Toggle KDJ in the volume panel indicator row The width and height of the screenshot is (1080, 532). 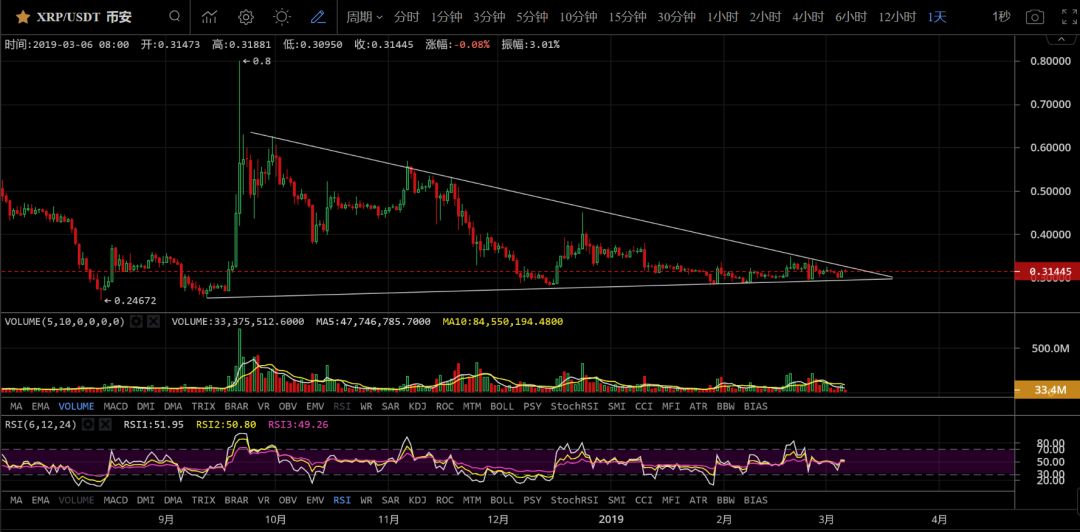click(417, 407)
